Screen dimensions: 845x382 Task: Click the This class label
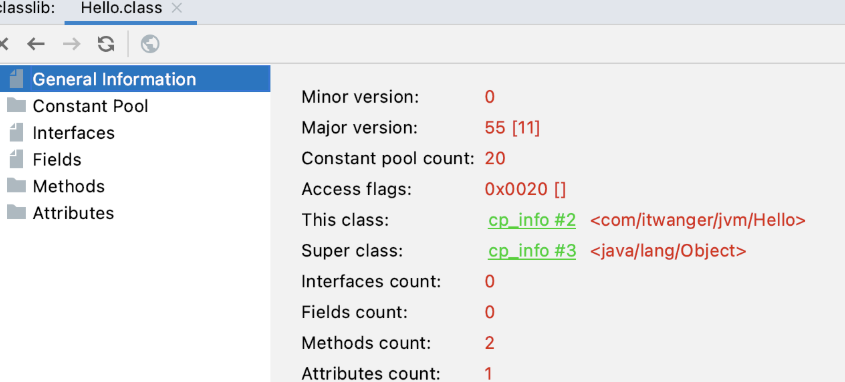[x=345, y=220]
